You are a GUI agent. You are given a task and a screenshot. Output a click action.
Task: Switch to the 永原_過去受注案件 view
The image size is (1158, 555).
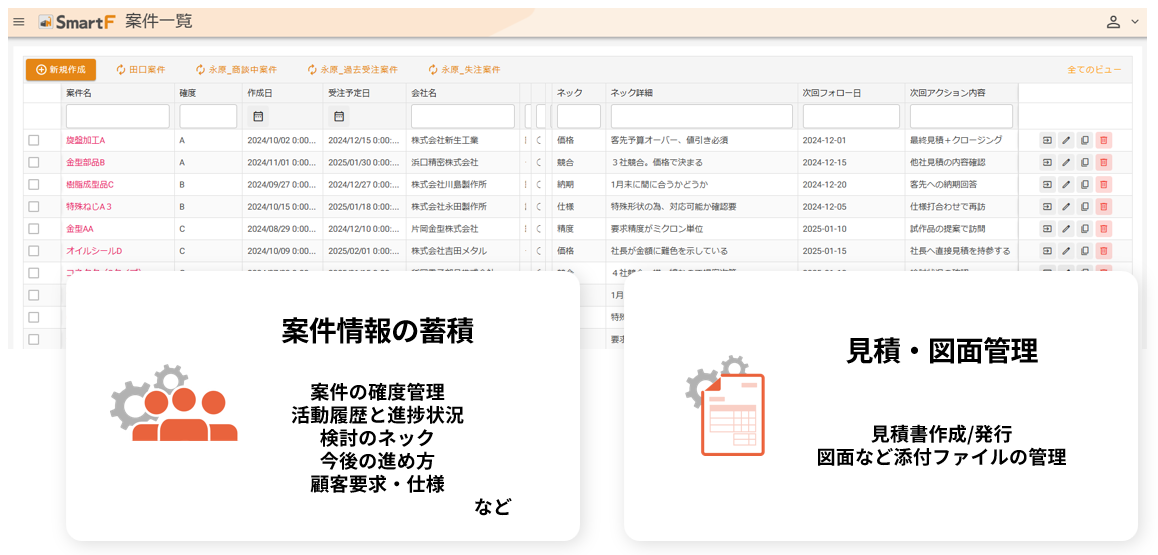[352, 69]
